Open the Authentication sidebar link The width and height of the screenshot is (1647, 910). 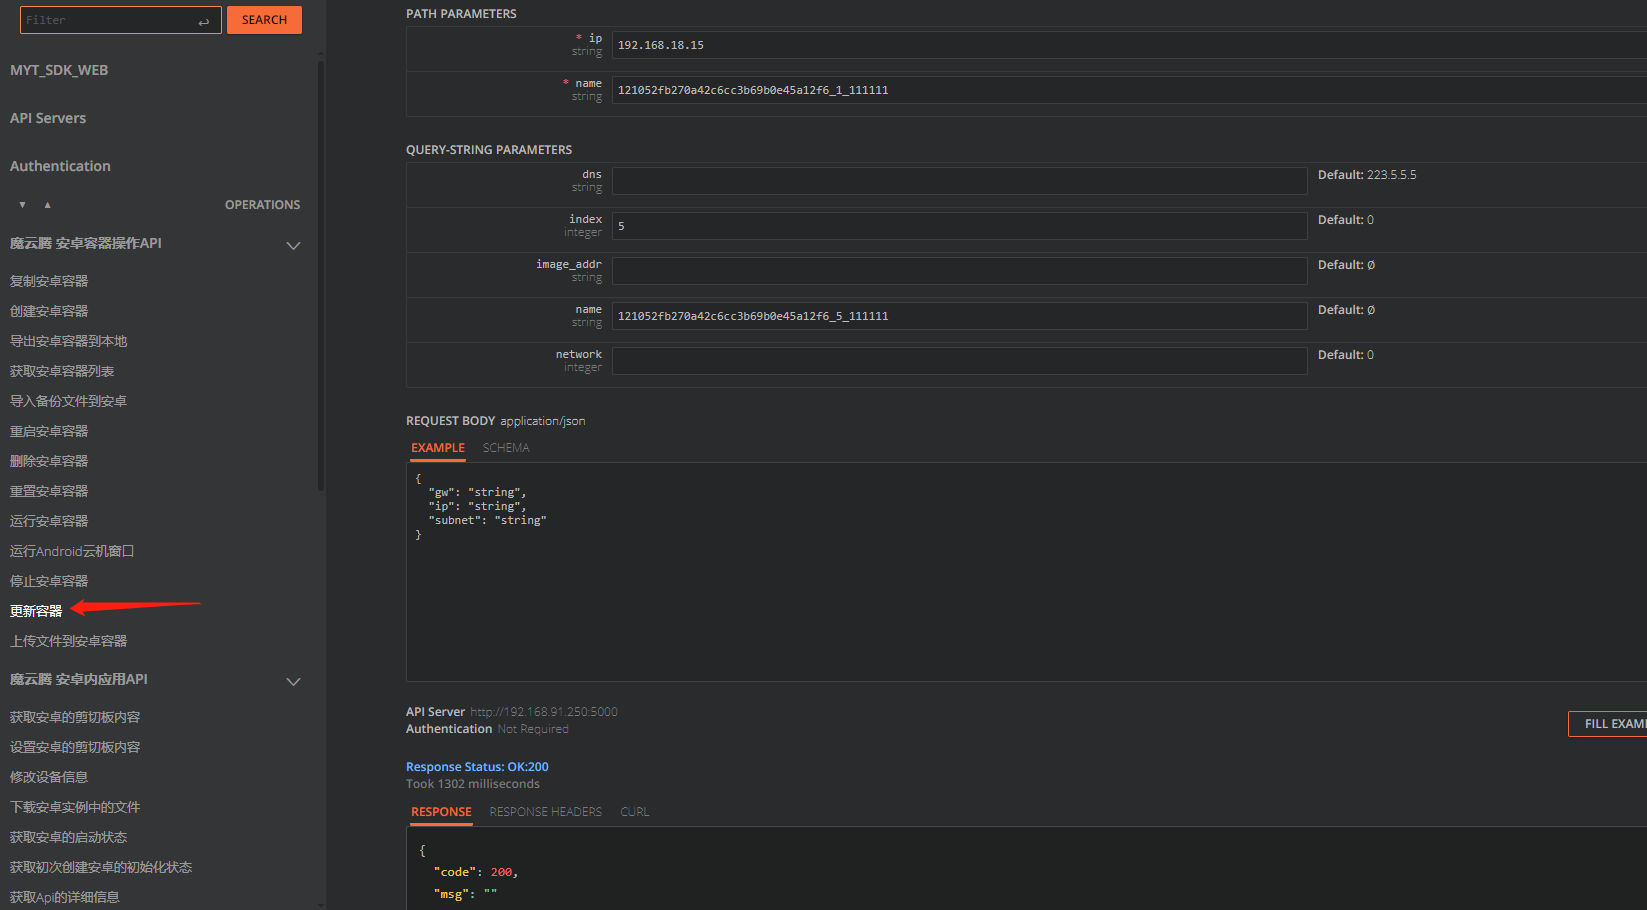[60, 166]
